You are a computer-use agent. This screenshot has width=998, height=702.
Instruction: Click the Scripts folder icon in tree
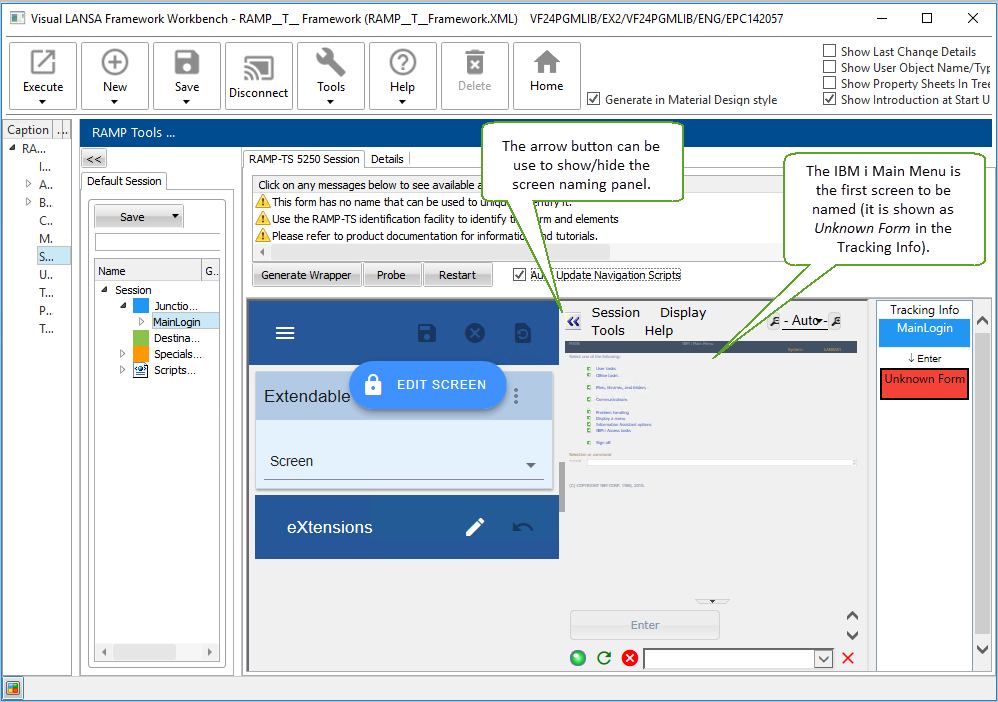click(x=141, y=370)
